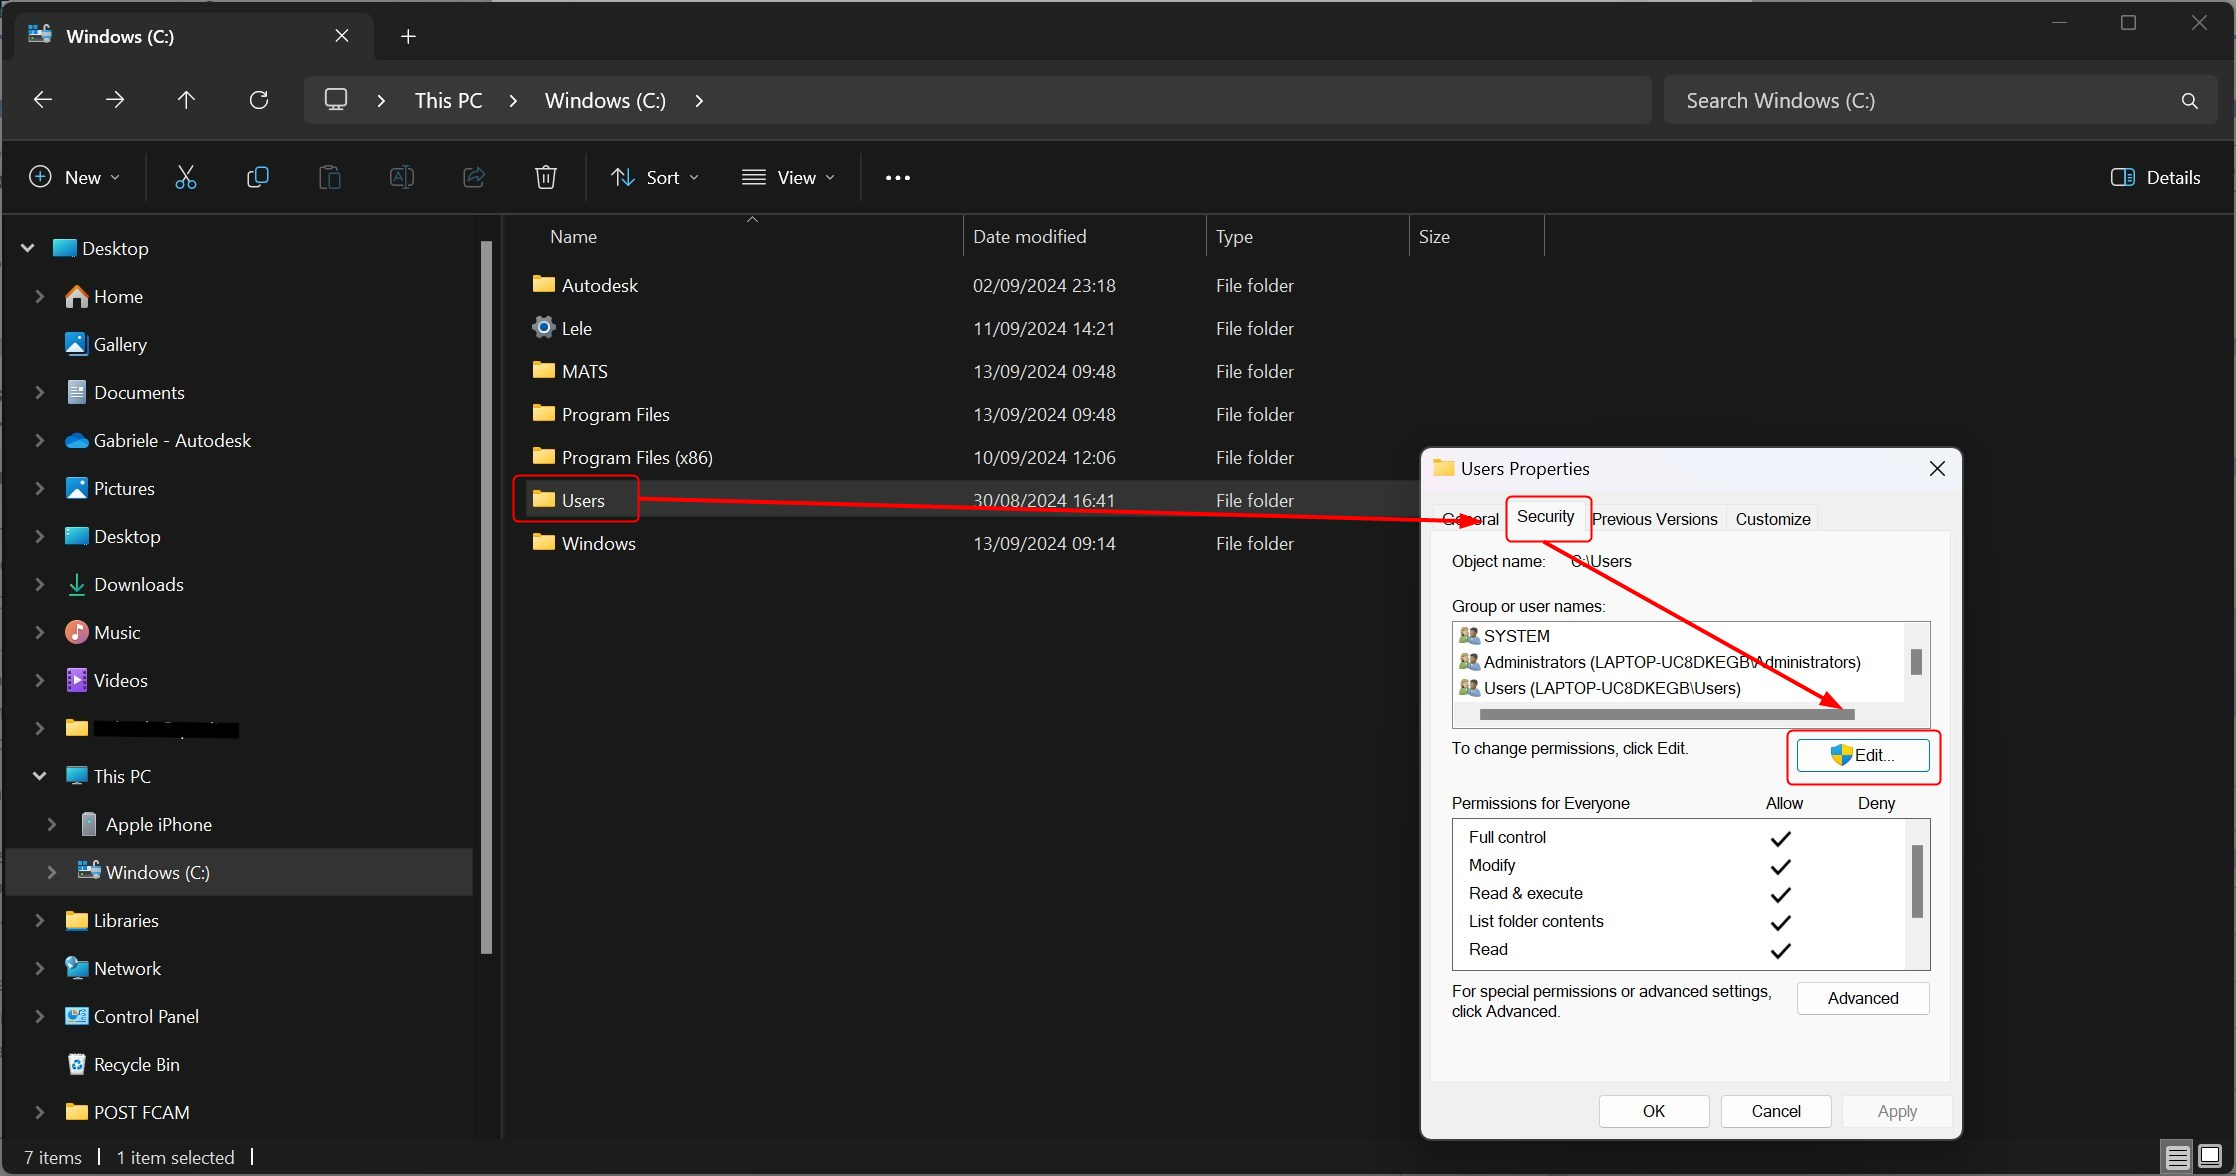Click the Edit... permissions button

1862,755
